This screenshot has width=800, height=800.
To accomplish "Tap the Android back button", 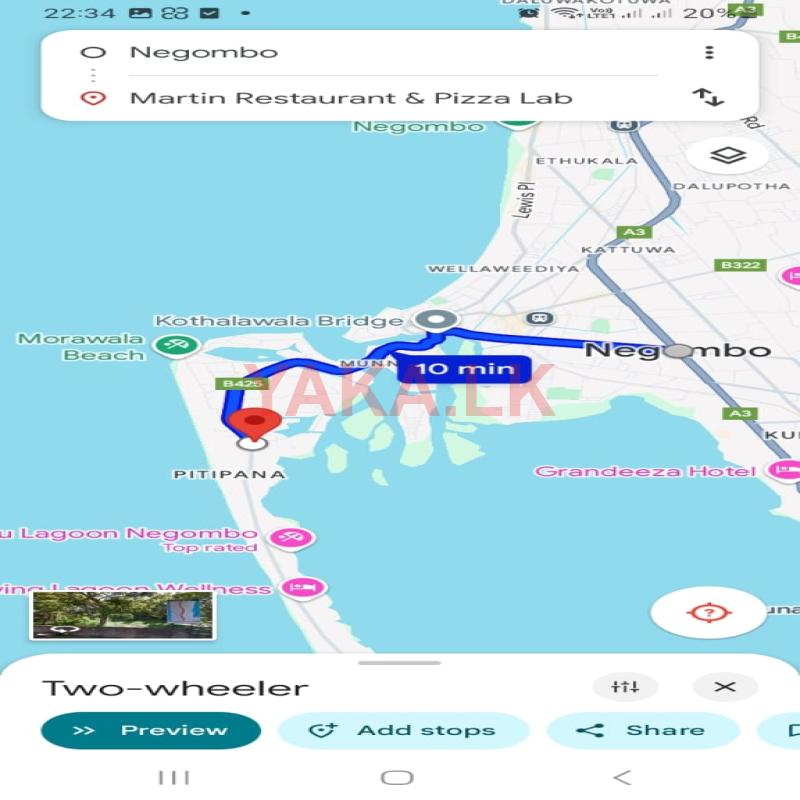I will coord(622,778).
